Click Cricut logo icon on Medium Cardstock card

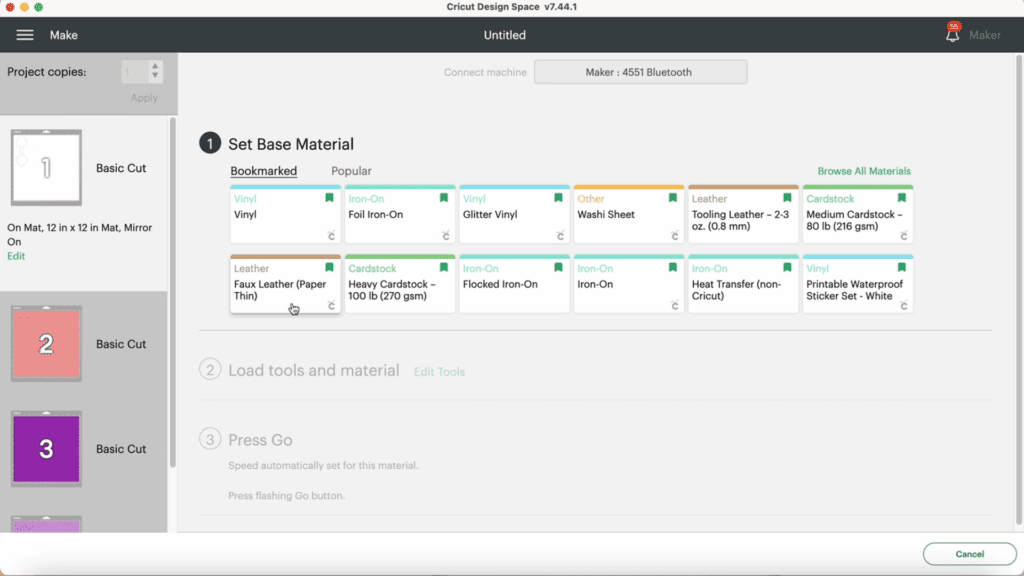903,236
